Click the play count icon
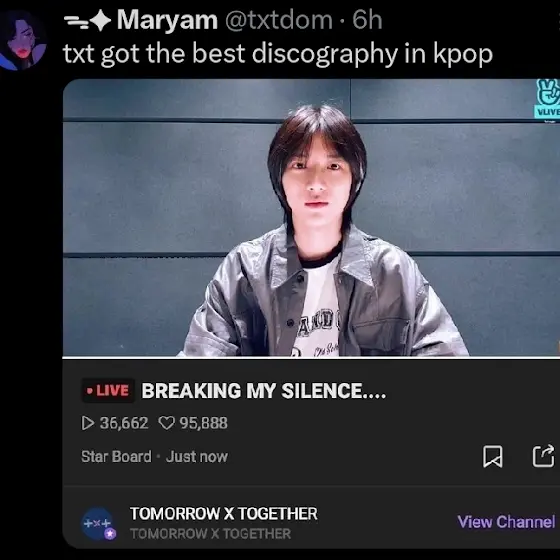 tap(88, 424)
